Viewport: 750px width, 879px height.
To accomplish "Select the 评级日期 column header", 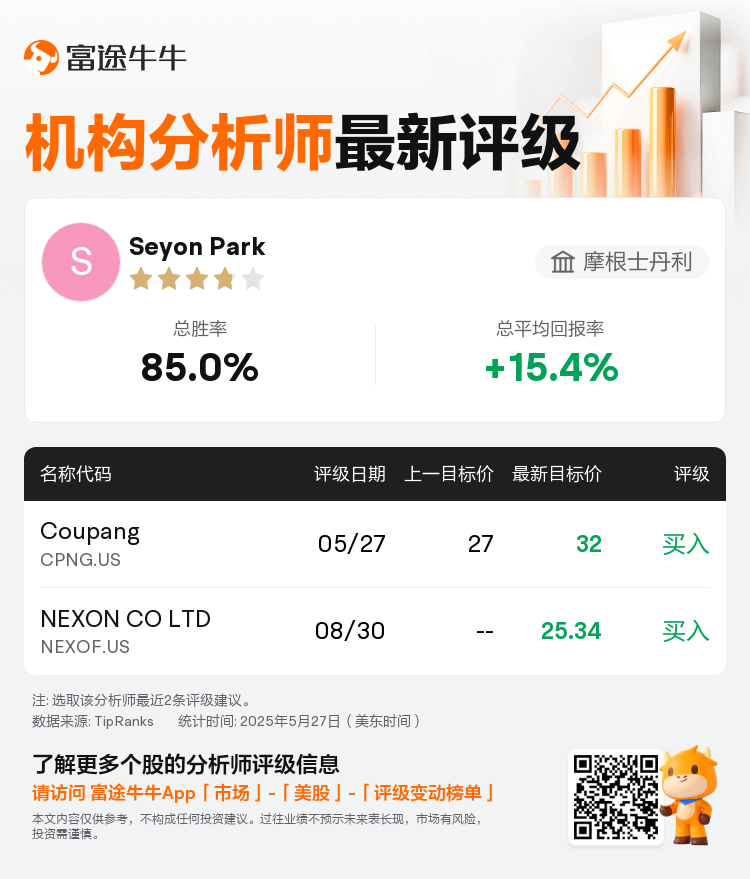I will pos(350,474).
